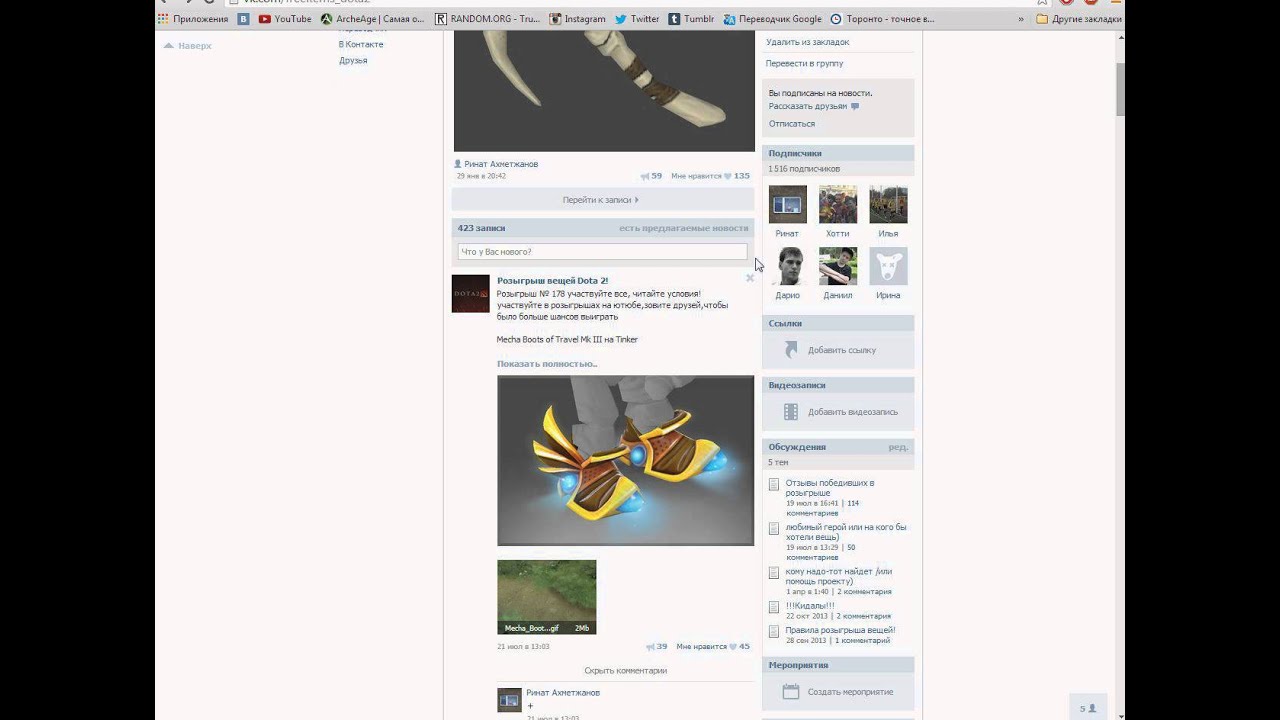Click Отписаться to unsubscribe
The image size is (1280, 720).
pyautogui.click(x=792, y=124)
